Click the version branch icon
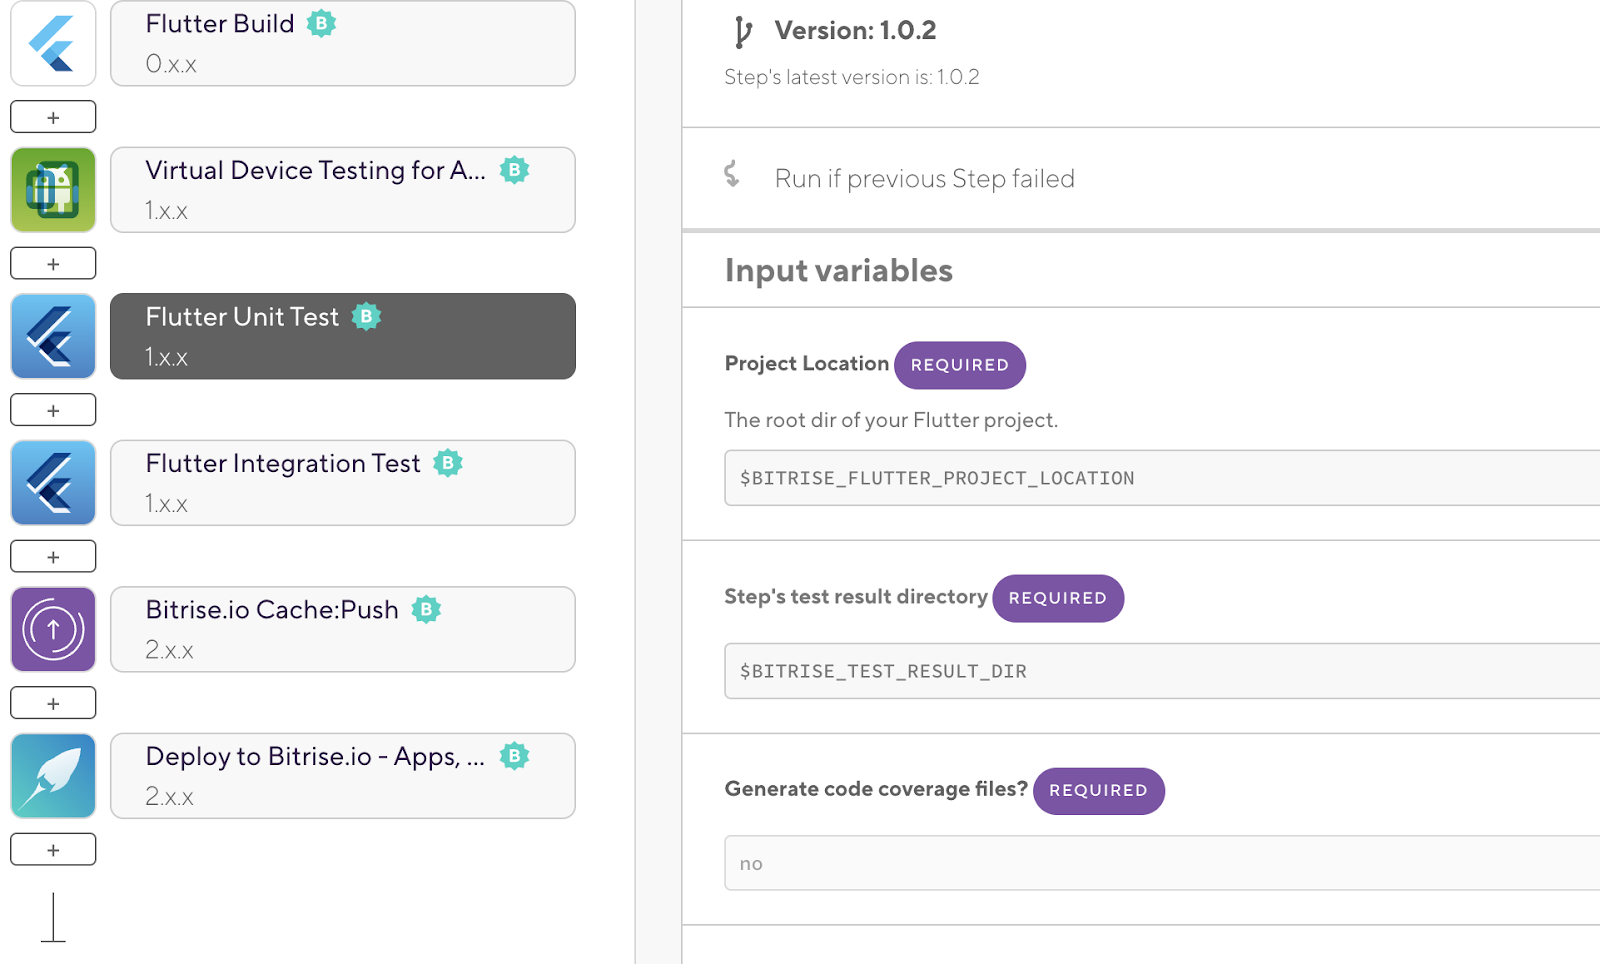This screenshot has width=1600, height=964. 742,32
